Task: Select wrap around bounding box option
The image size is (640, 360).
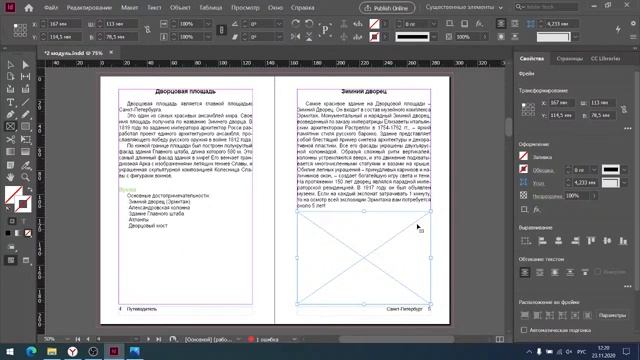Action: click(x=540, y=272)
